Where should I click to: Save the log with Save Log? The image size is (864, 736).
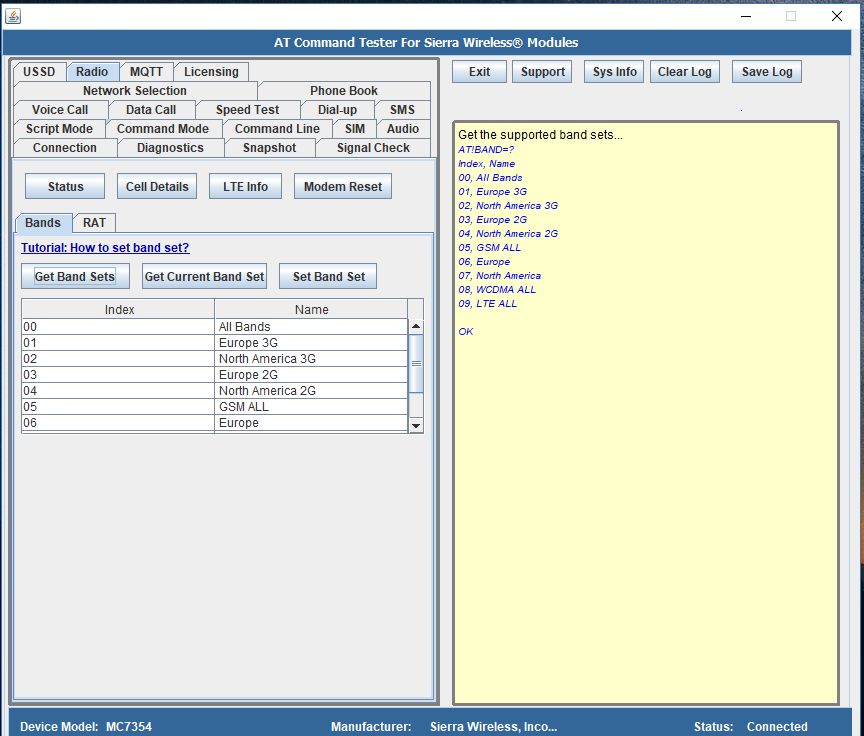767,72
